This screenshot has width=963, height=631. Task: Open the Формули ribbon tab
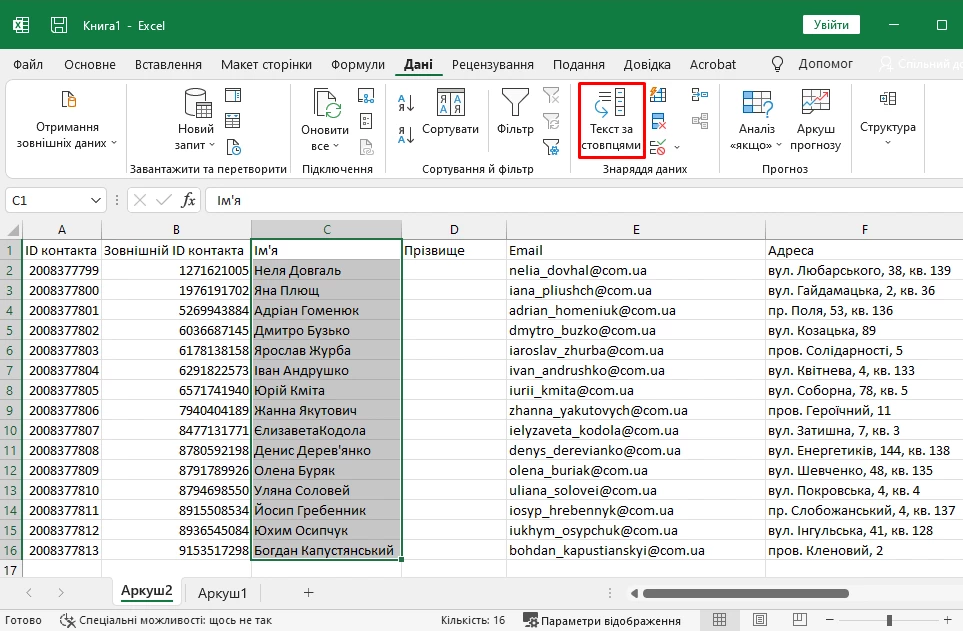coord(357,64)
